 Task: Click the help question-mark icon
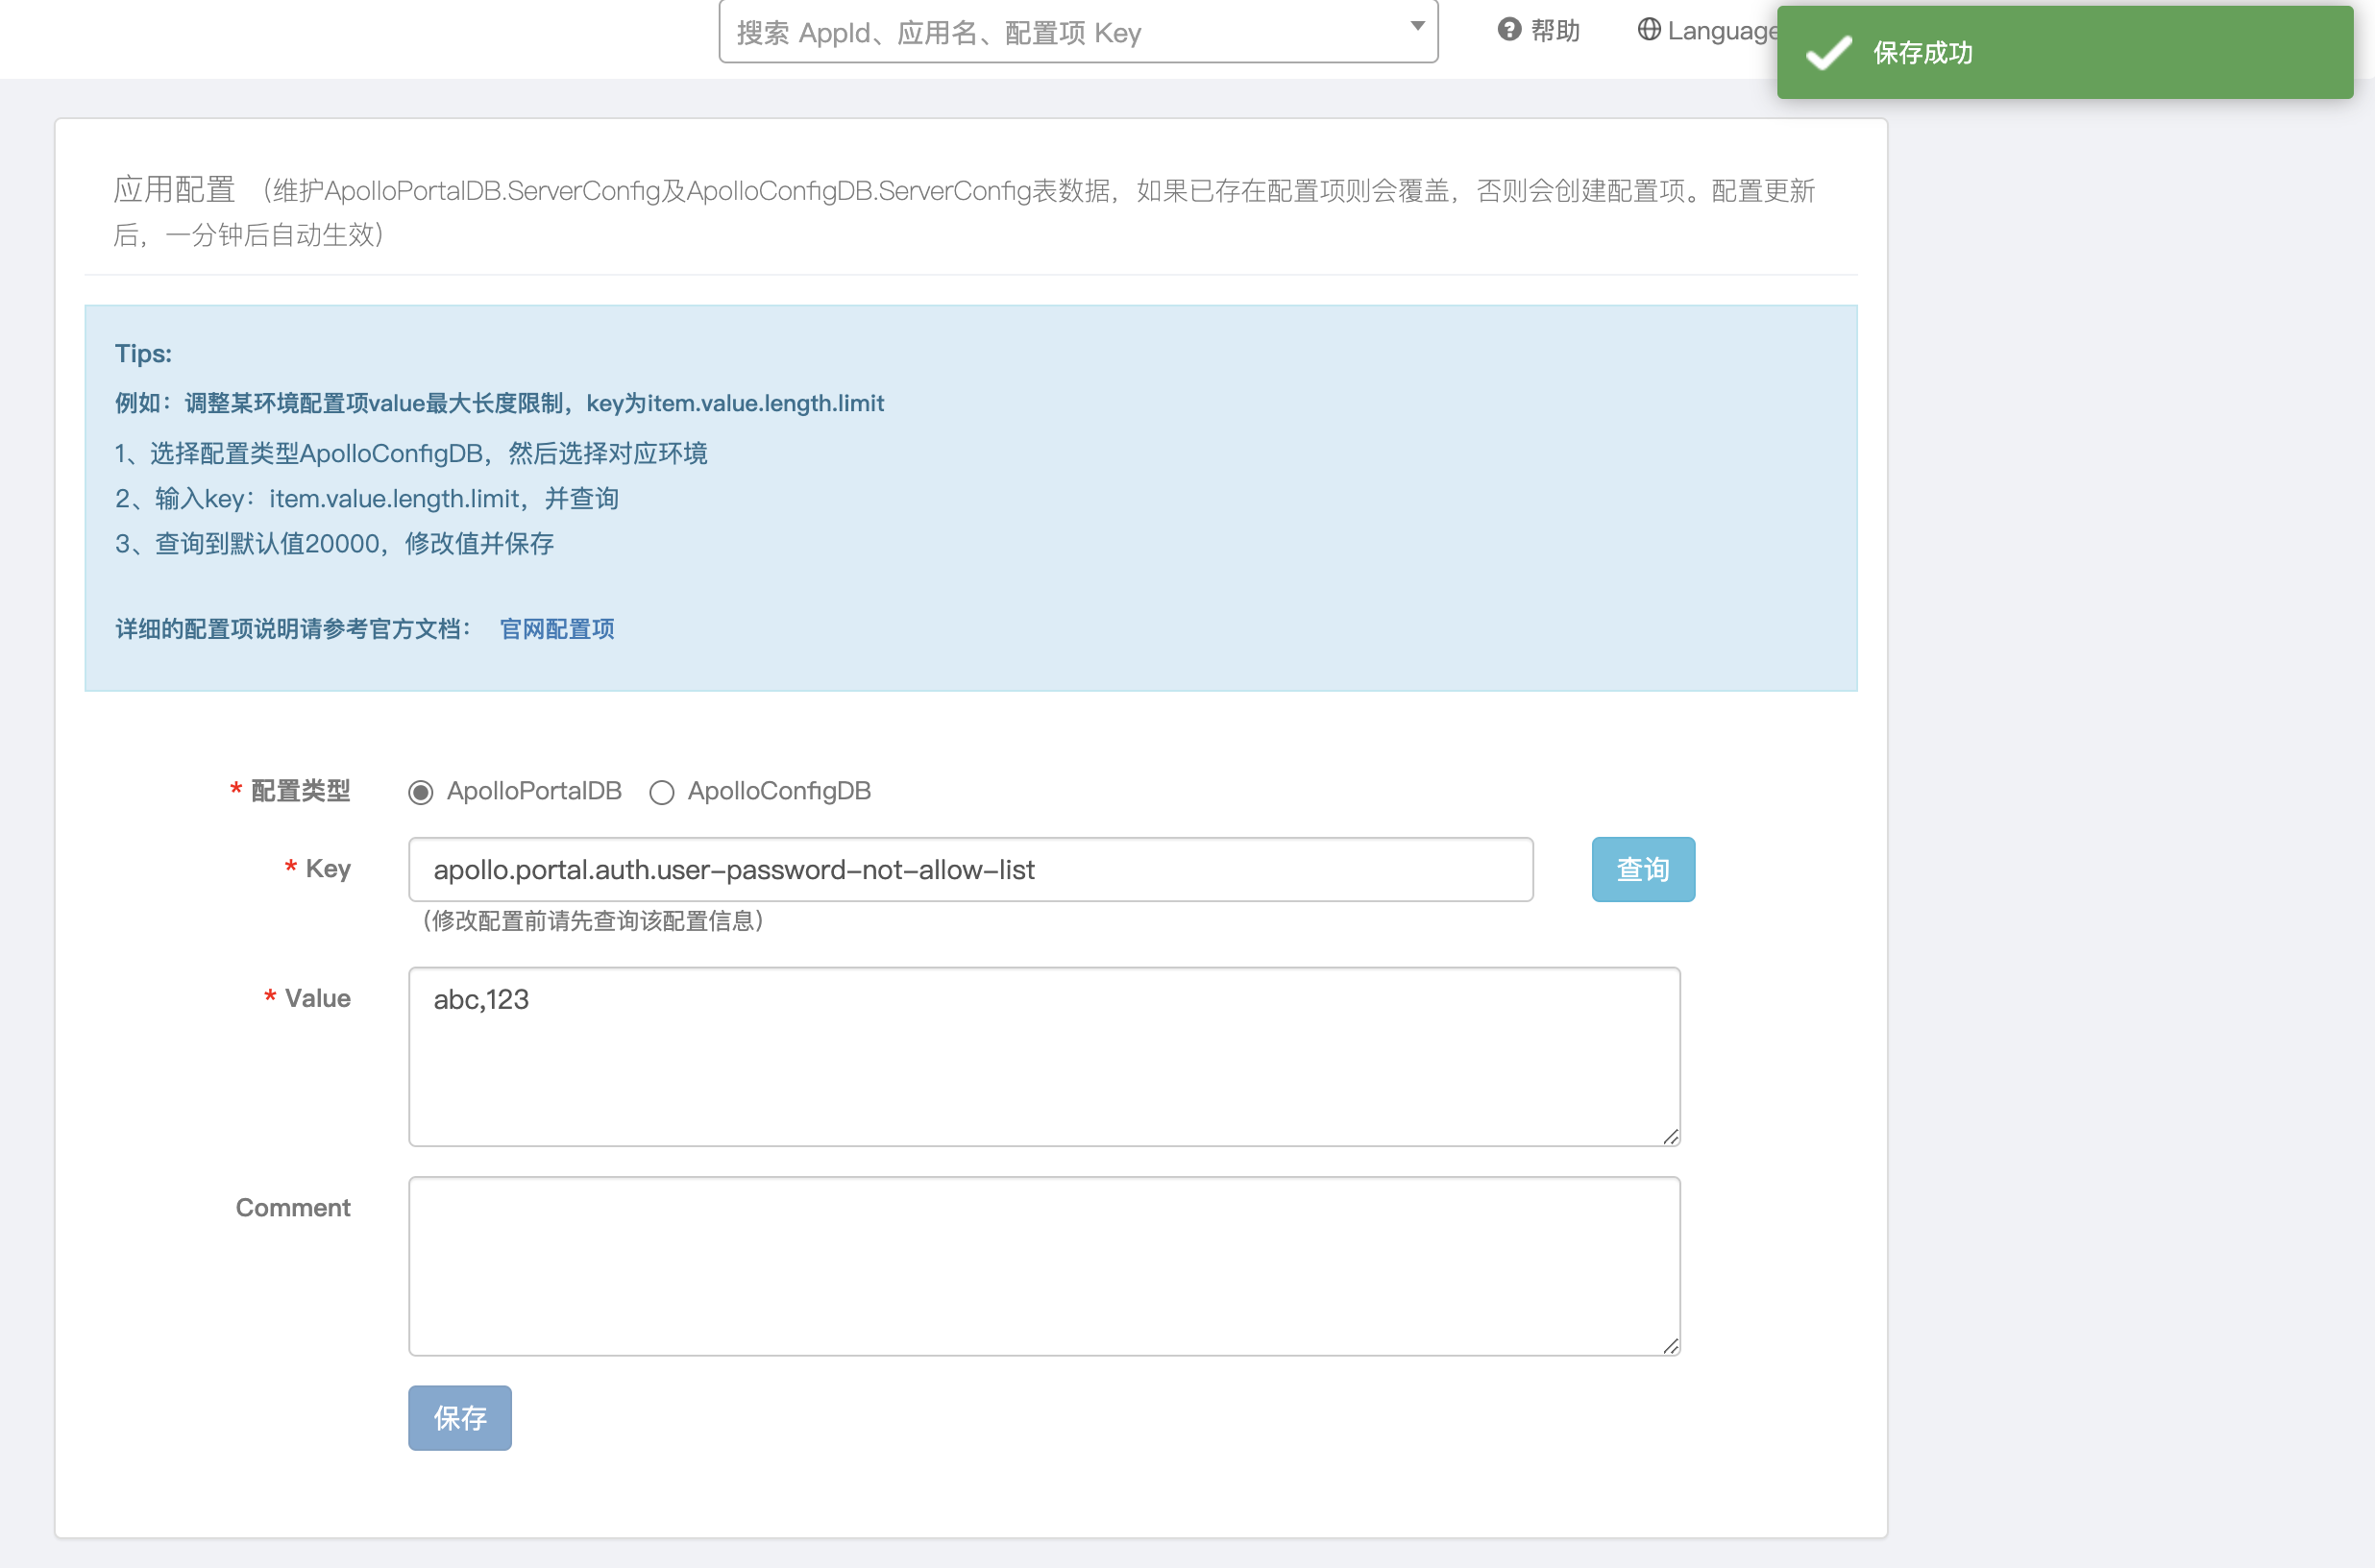1509,30
